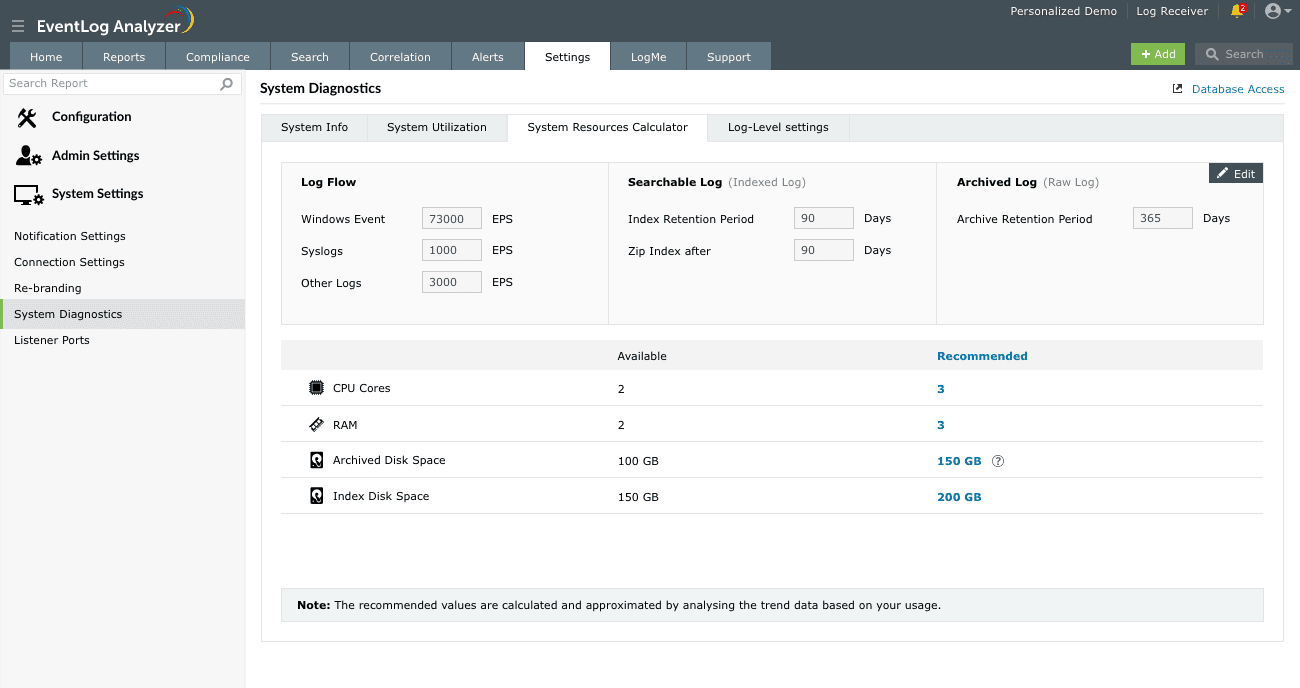Click the Windows Event EPS field
Image resolution: width=1300 pixels, height=688 pixels.
pyautogui.click(x=451, y=218)
